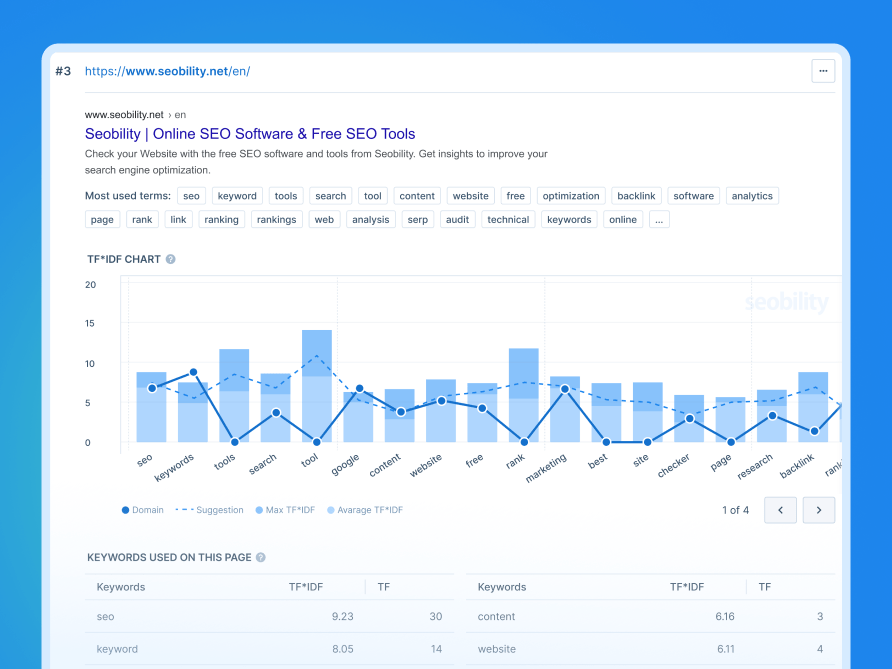
Task: Toggle the Suggestion legend series
Action: tap(210, 510)
